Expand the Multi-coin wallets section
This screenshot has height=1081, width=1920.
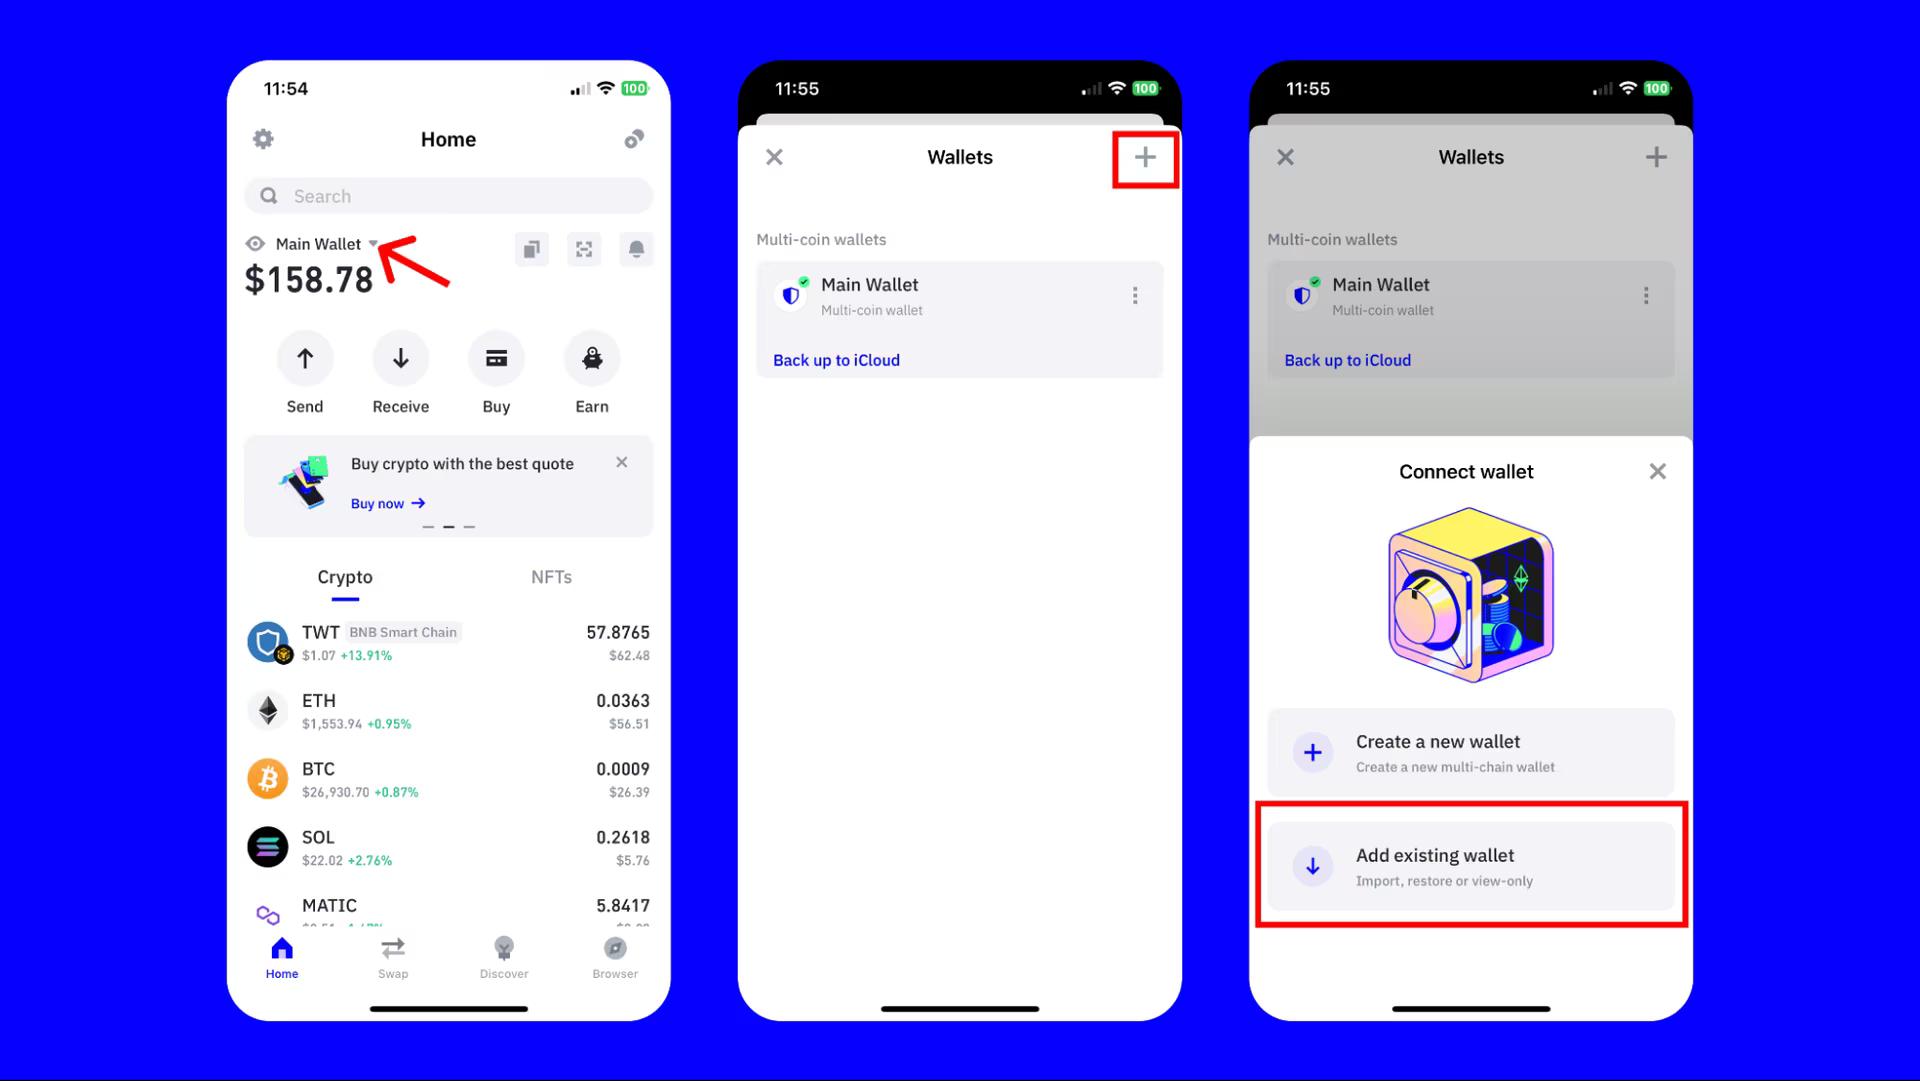(822, 239)
